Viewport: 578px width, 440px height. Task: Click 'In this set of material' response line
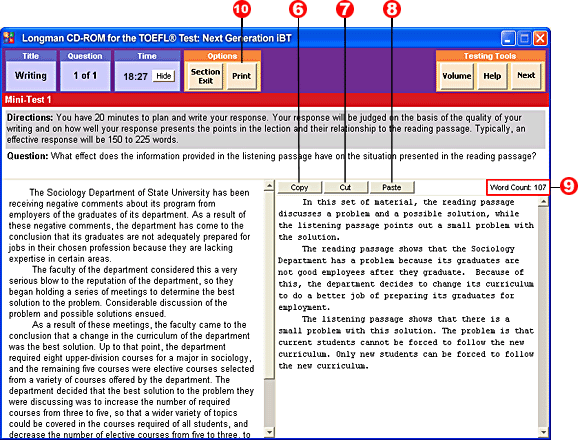tap(408, 202)
